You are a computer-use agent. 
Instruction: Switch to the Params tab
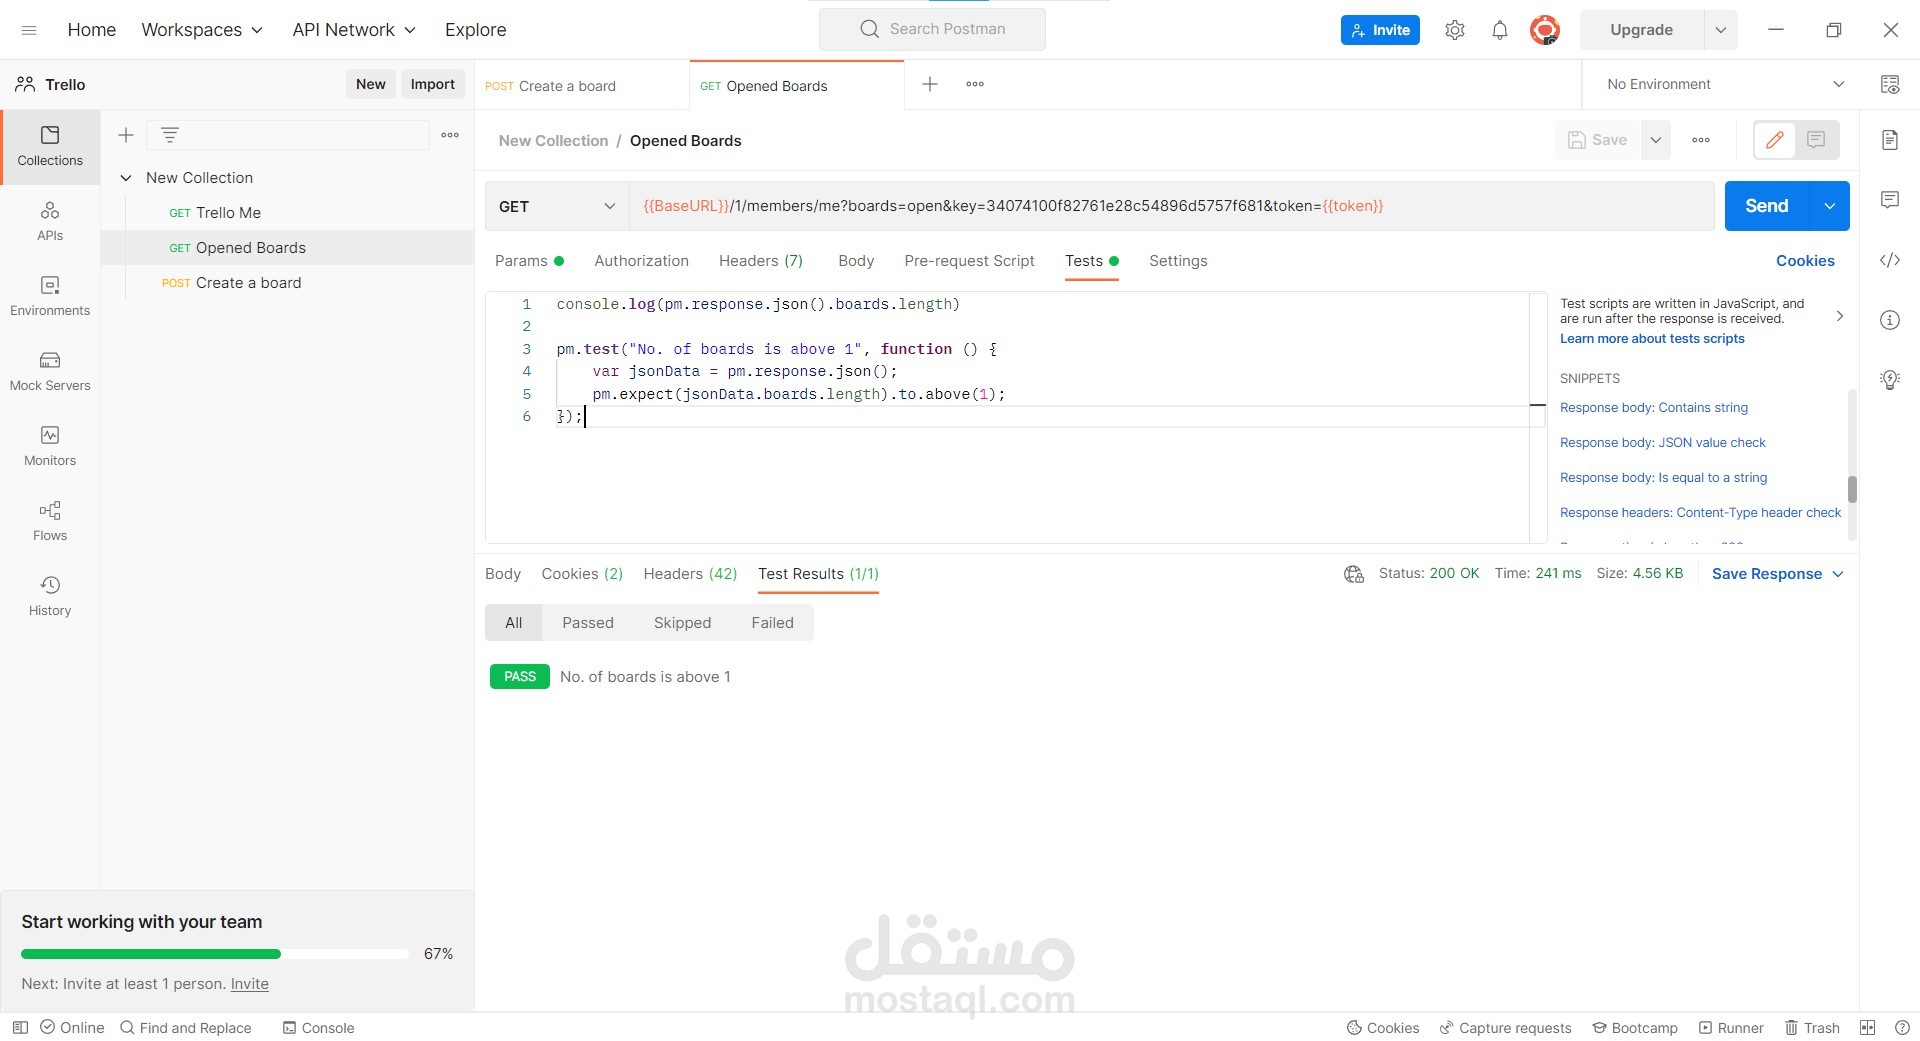(529, 261)
